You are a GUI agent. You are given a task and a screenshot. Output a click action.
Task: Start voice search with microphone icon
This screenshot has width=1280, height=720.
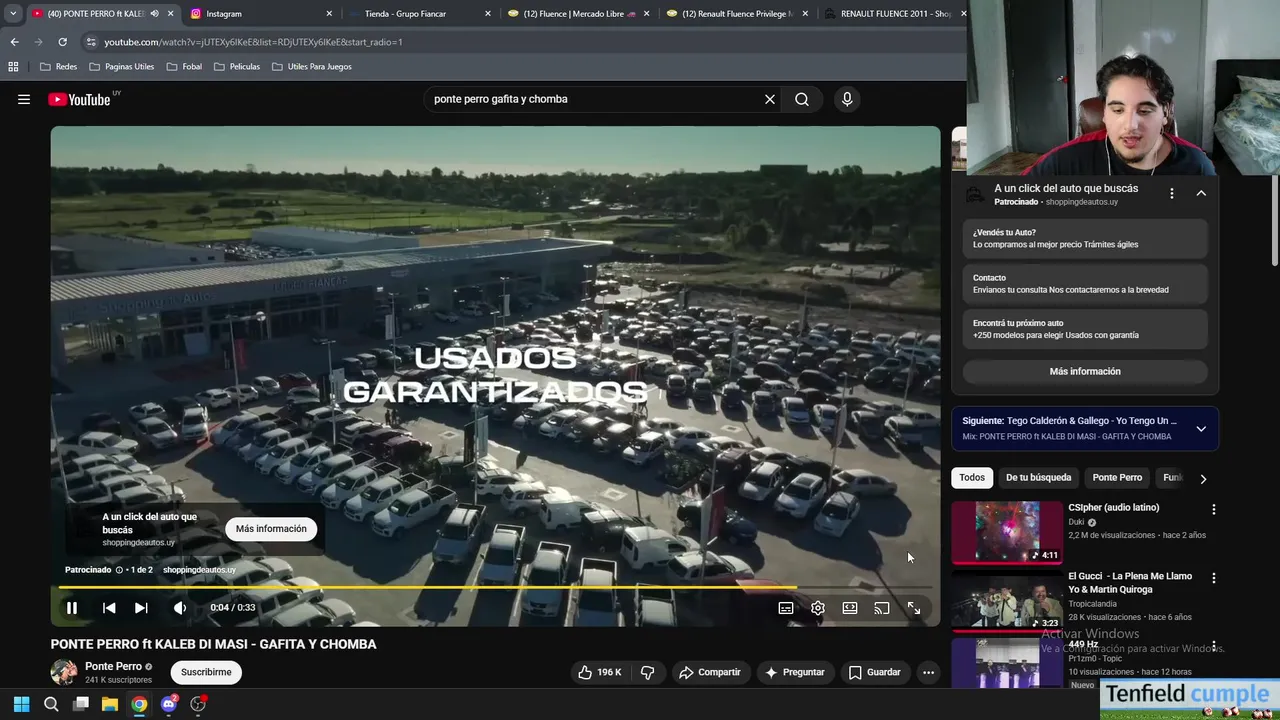(x=847, y=99)
